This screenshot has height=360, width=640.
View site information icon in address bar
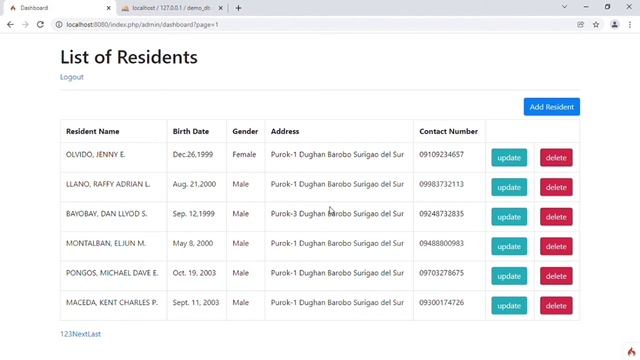point(59,24)
